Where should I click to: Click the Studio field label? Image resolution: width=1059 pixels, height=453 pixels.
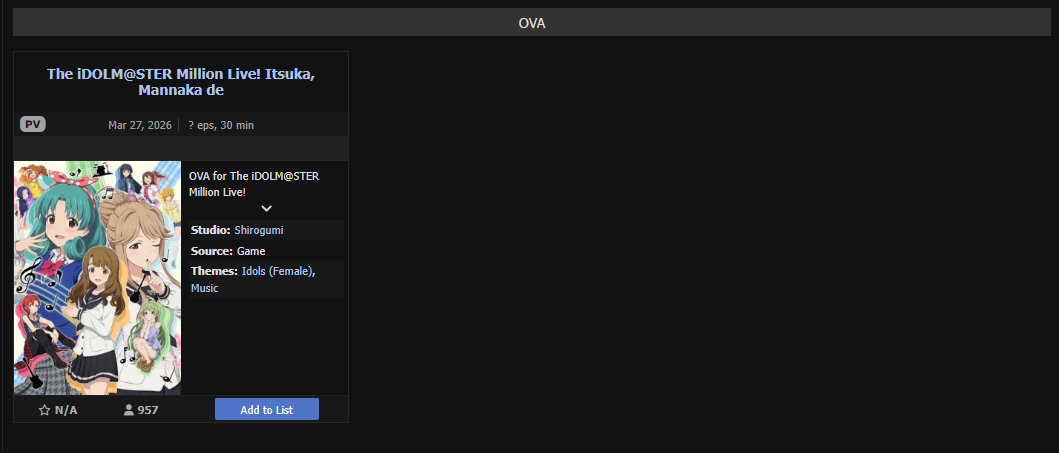pyautogui.click(x=210, y=230)
